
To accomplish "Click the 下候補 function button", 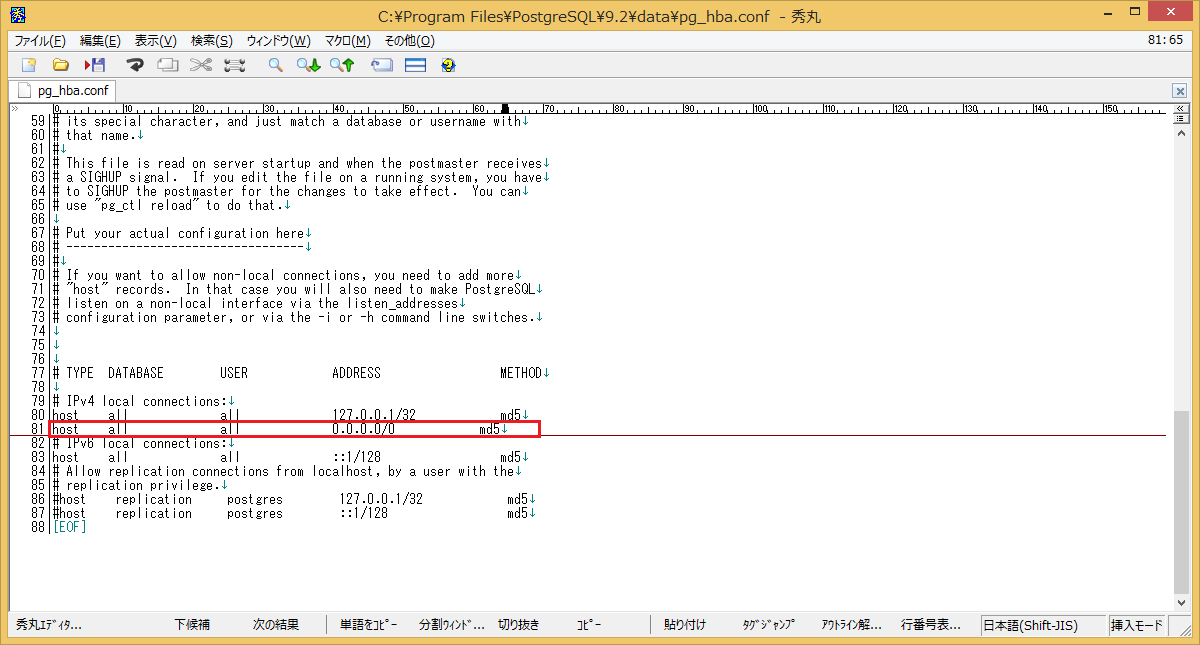I will [192, 625].
